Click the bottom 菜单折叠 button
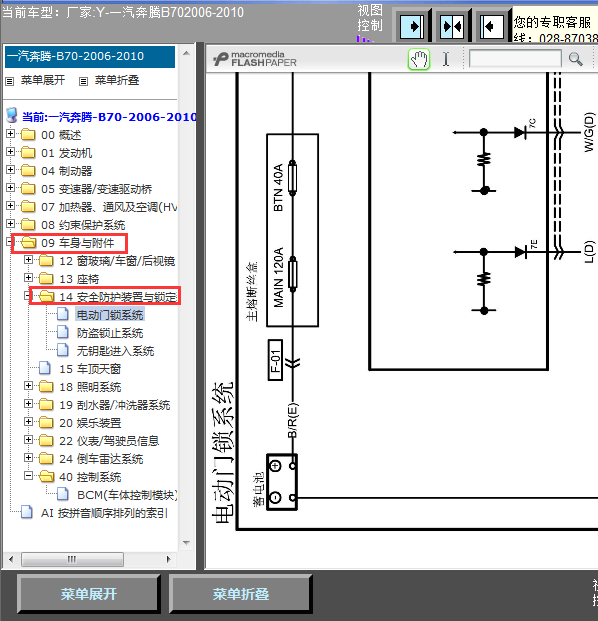This screenshot has height=621, width=598. (240, 594)
